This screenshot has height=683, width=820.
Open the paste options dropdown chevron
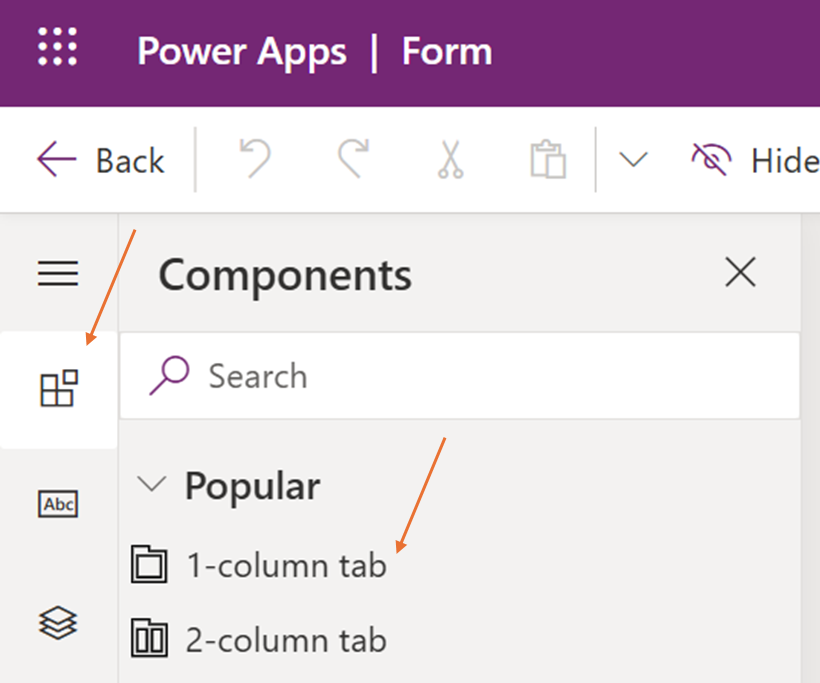633,160
